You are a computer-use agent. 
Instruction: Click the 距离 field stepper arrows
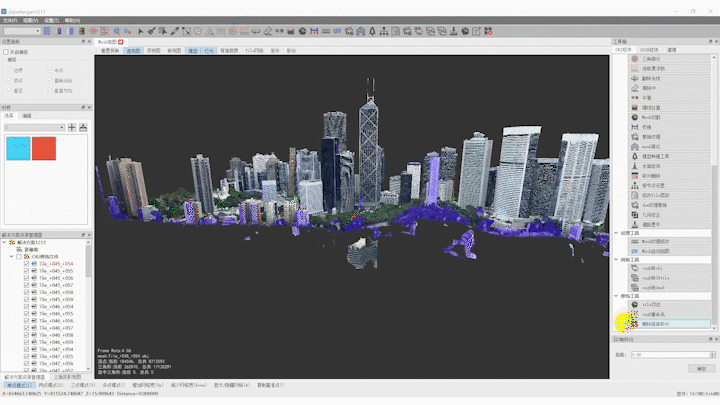pyautogui.click(x=713, y=354)
